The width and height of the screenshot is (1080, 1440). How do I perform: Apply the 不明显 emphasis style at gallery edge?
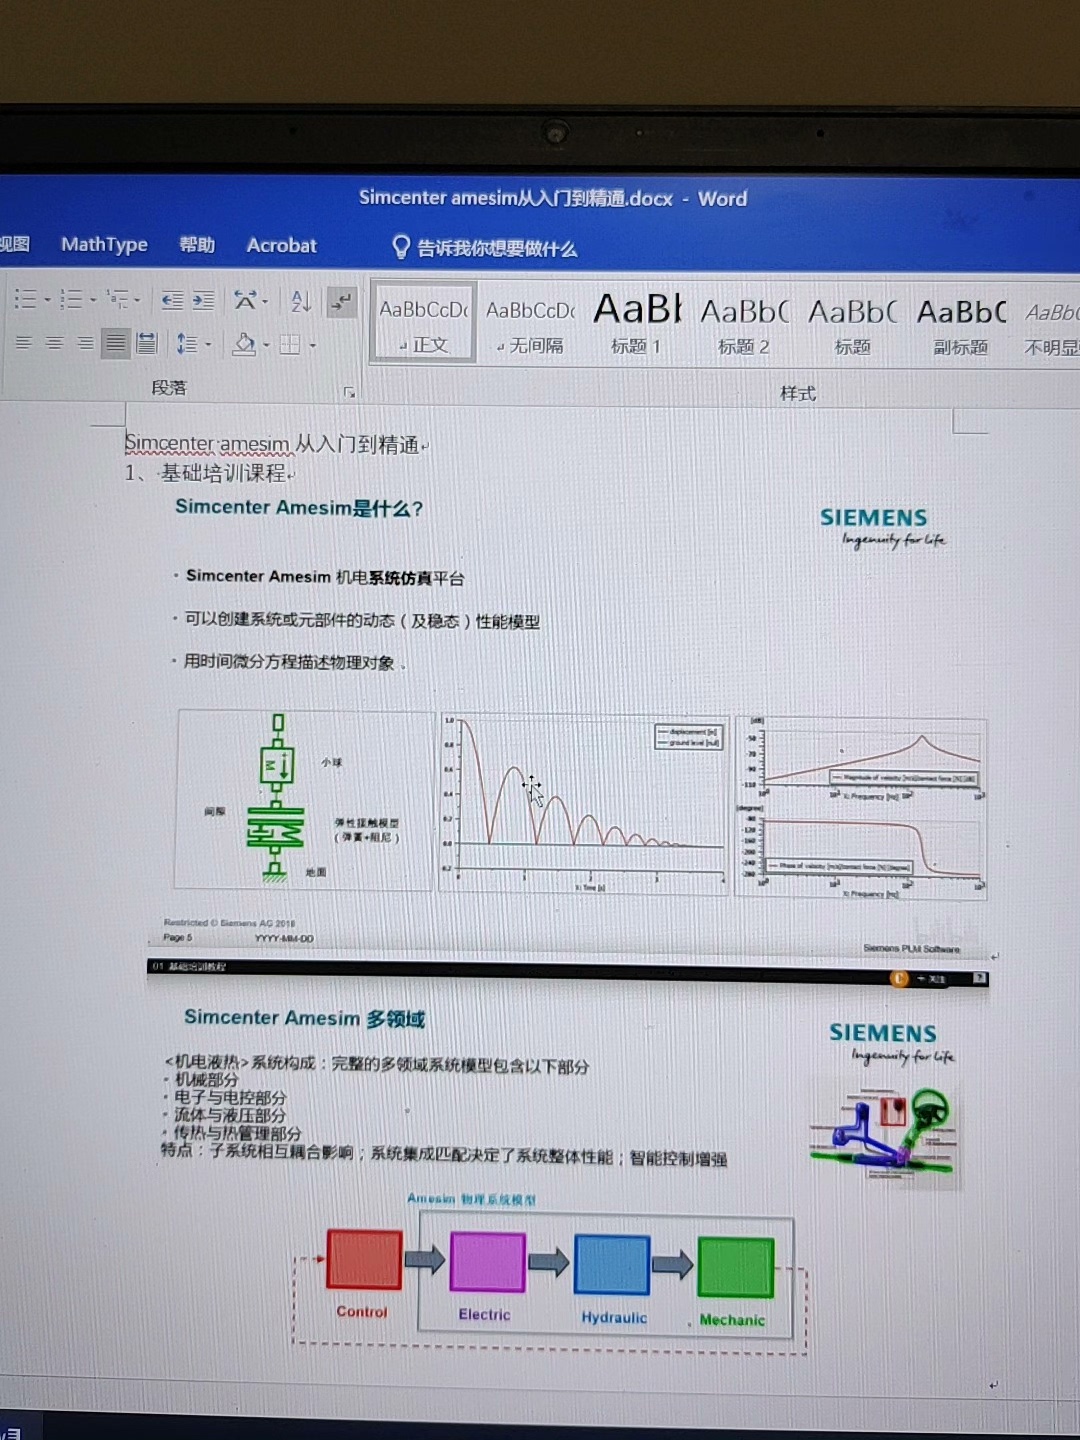click(x=1050, y=327)
